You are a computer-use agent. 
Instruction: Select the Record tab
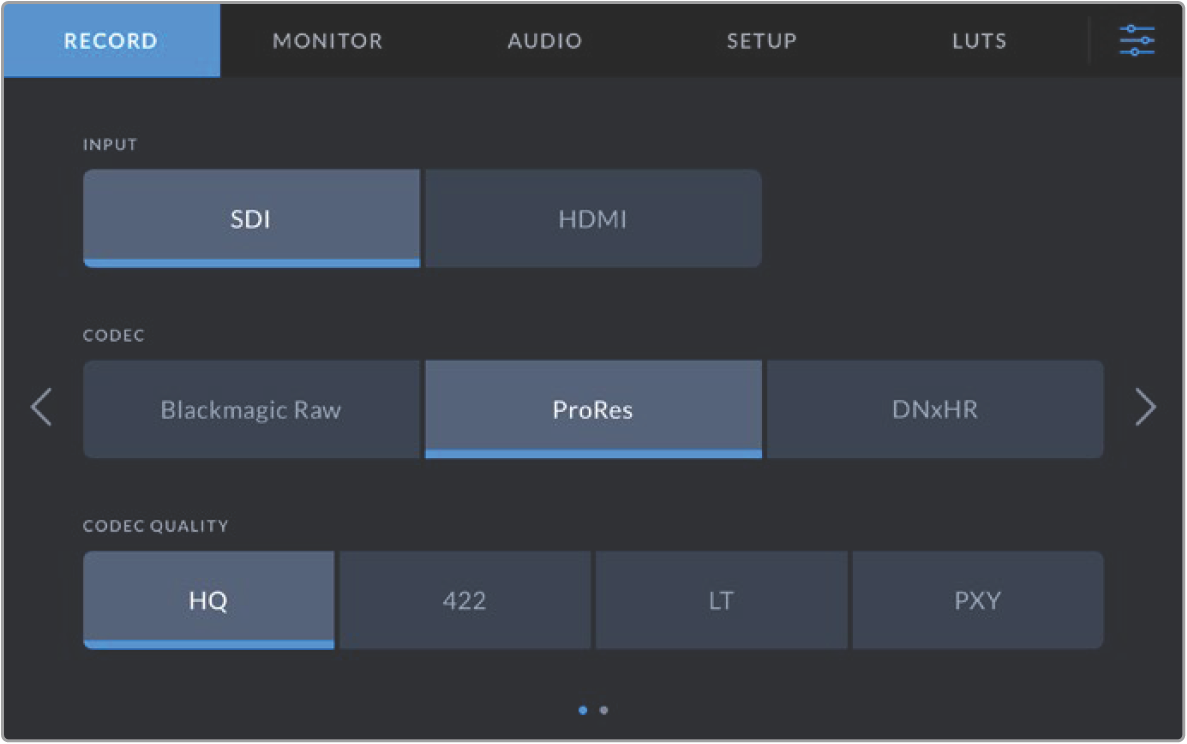[x=111, y=41]
